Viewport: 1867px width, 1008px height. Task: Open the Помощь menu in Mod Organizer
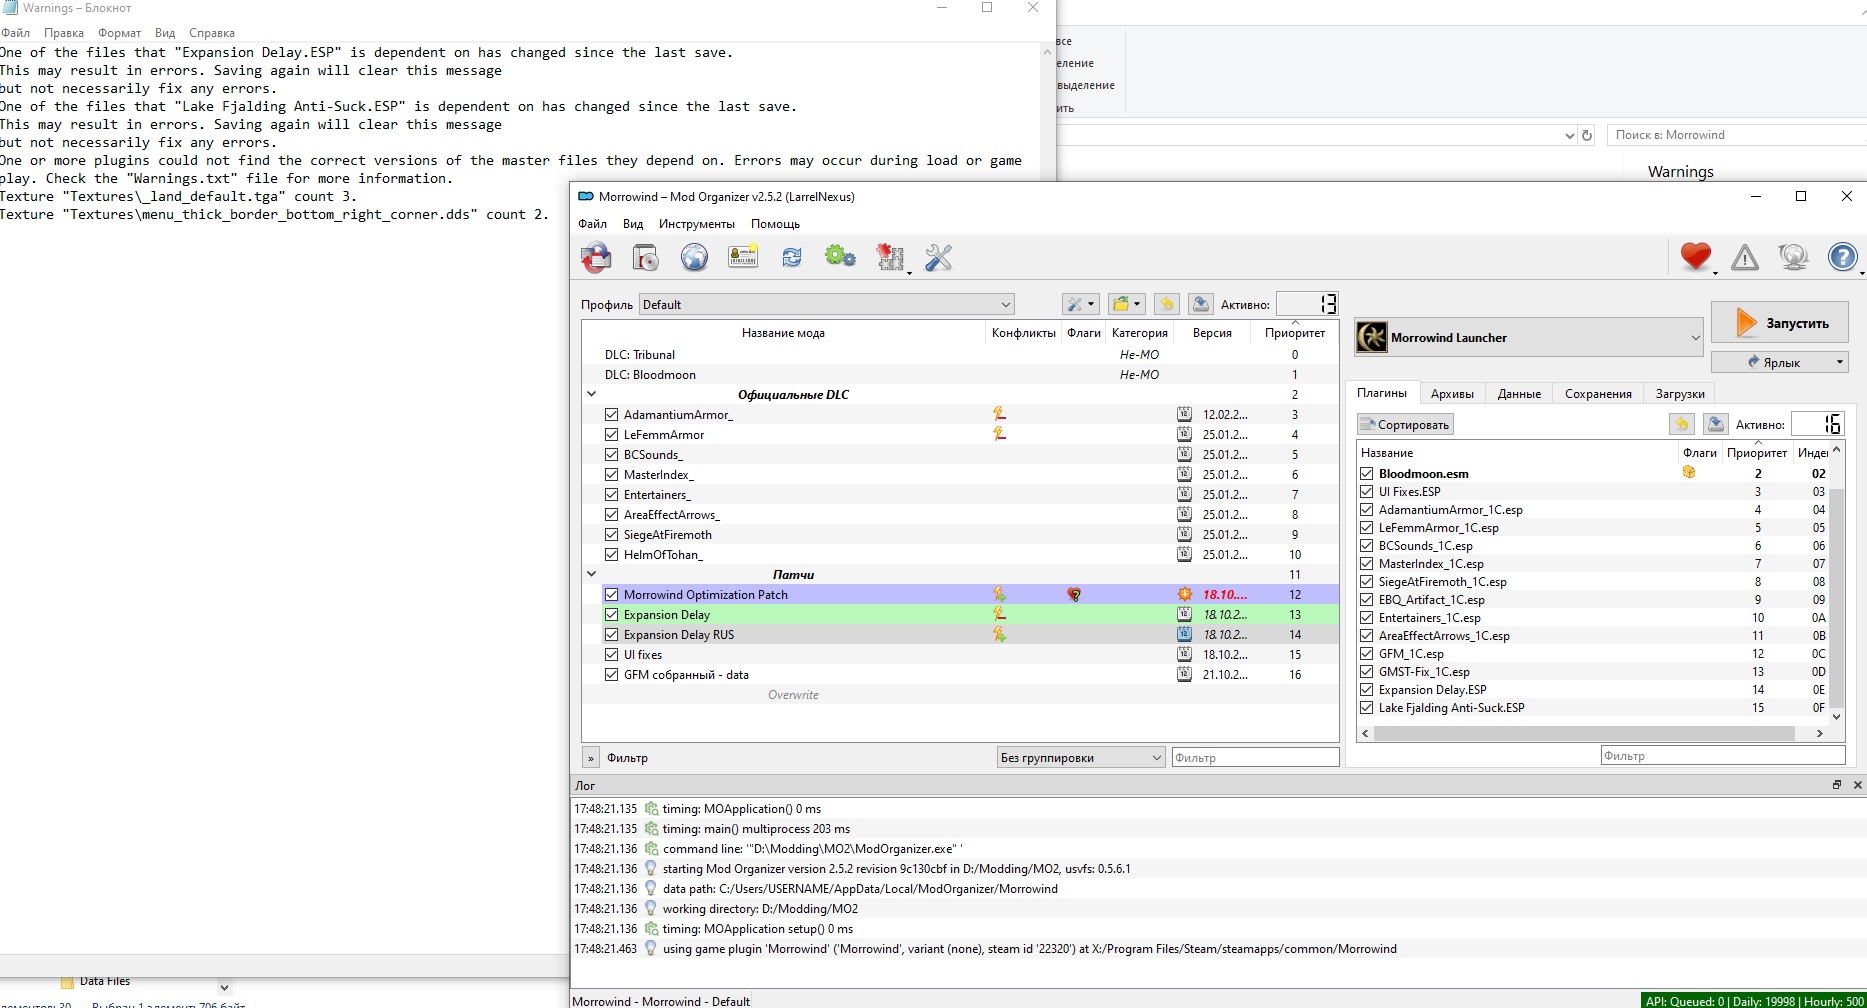pos(775,224)
